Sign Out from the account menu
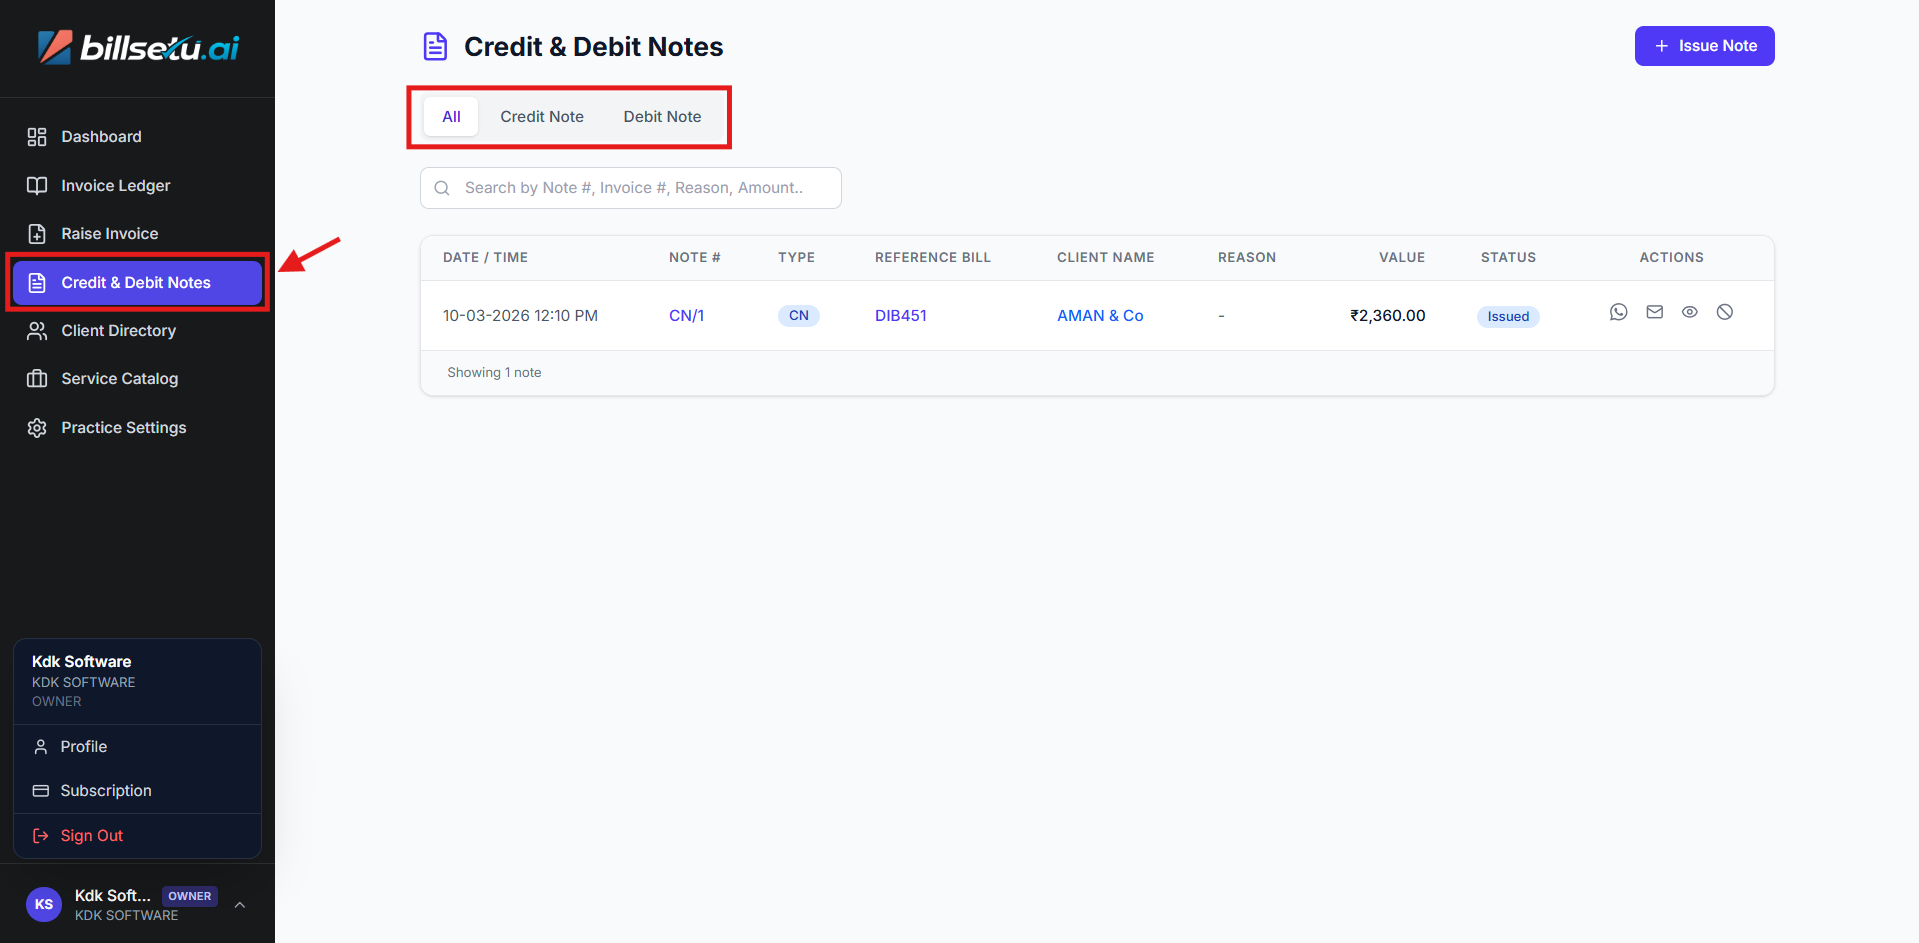1919x943 pixels. coord(91,836)
